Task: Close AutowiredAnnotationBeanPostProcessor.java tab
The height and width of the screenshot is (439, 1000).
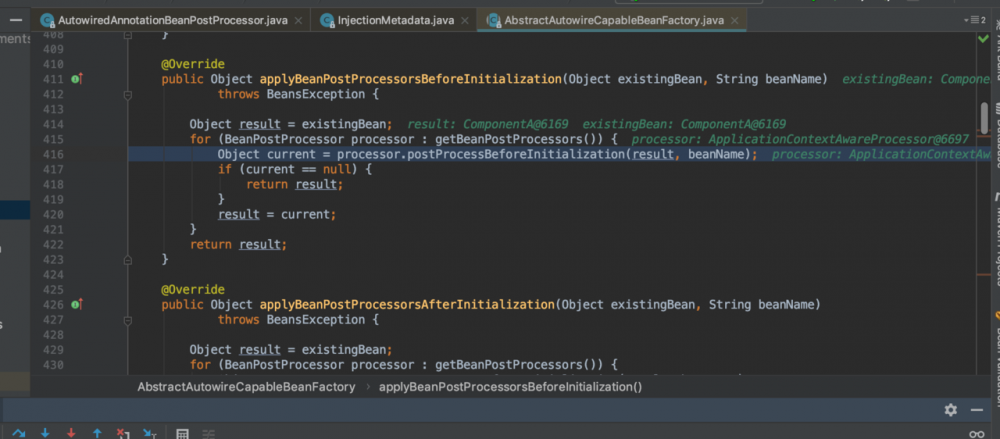Action: tap(299, 20)
